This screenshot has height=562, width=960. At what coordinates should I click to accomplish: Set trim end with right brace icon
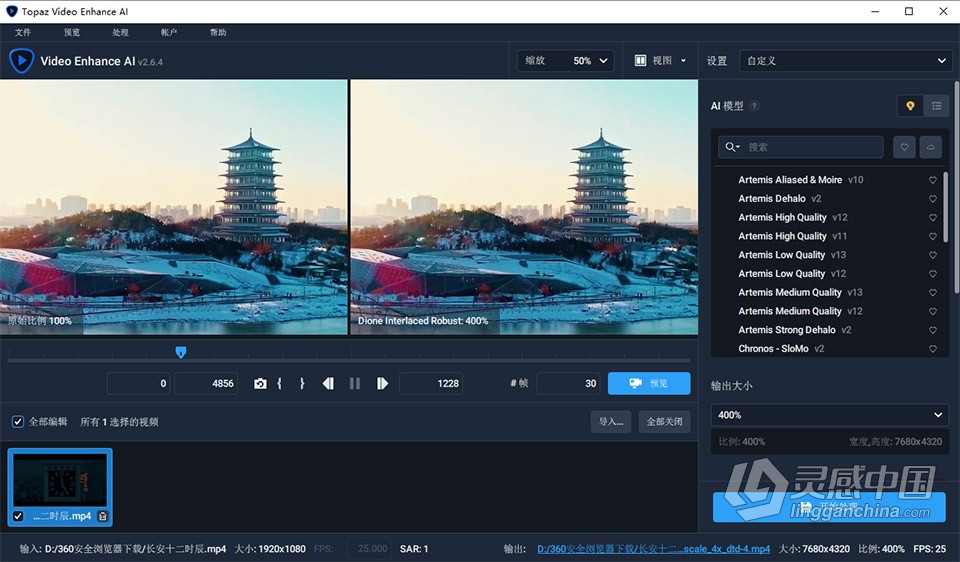[302, 384]
